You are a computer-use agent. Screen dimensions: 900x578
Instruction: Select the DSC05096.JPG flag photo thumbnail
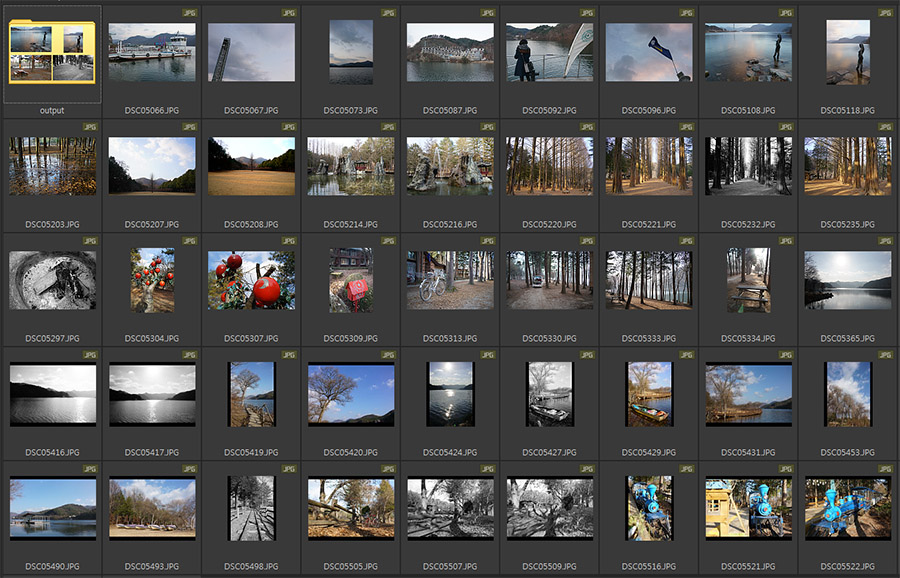tap(649, 53)
